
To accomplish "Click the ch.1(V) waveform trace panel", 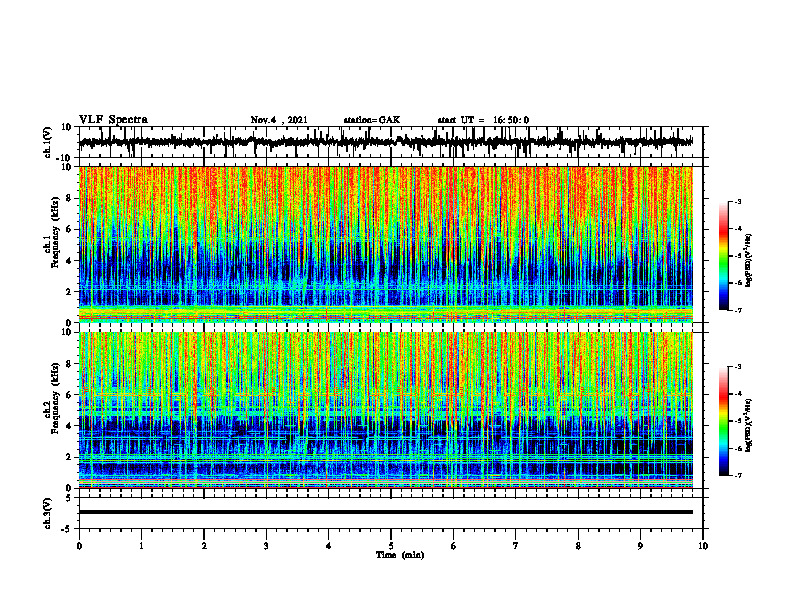I will (391, 142).
